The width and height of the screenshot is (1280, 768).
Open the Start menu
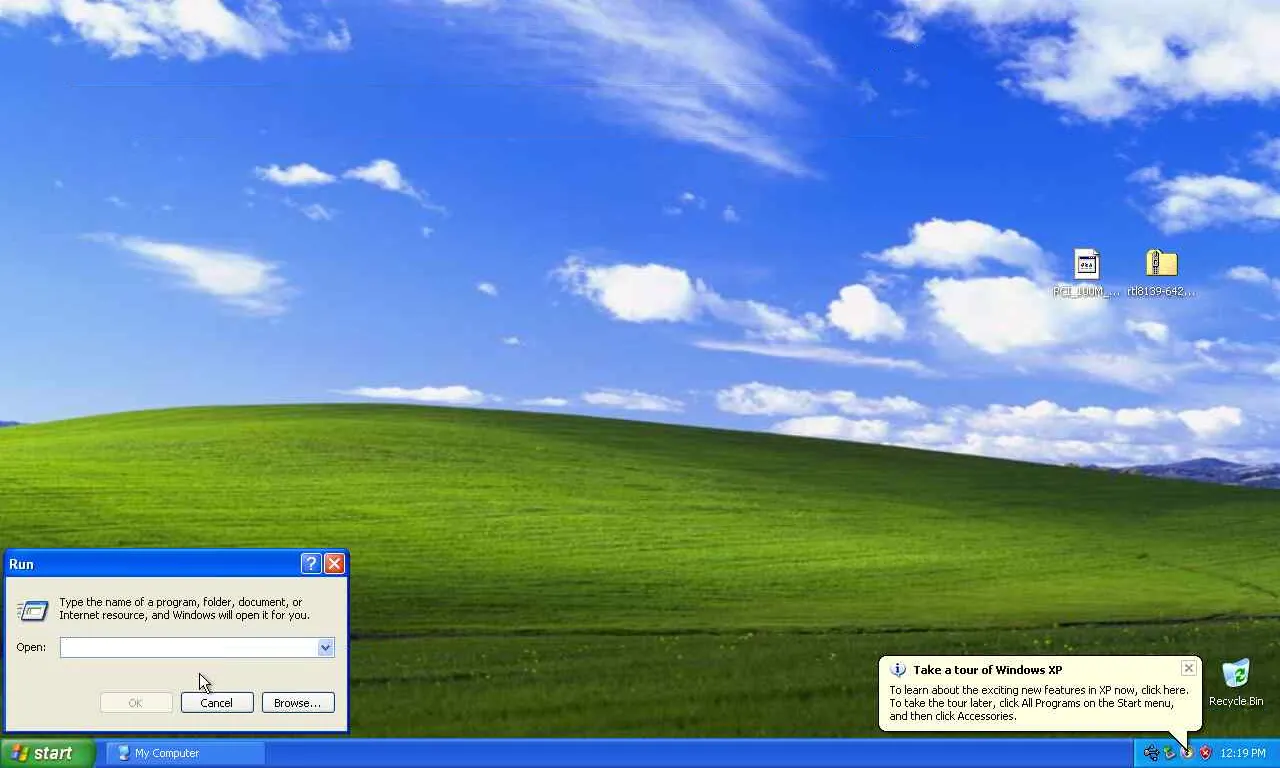(x=48, y=753)
